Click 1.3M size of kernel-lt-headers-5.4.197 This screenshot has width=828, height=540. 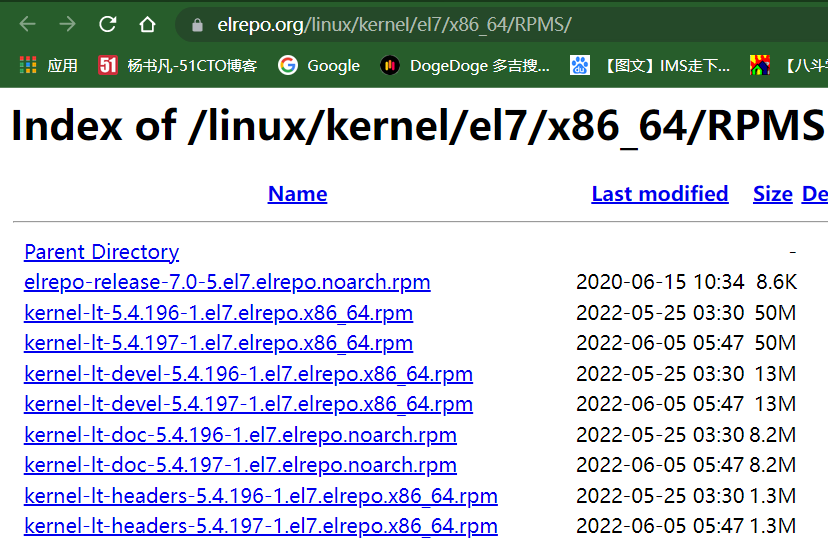click(773, 526)
